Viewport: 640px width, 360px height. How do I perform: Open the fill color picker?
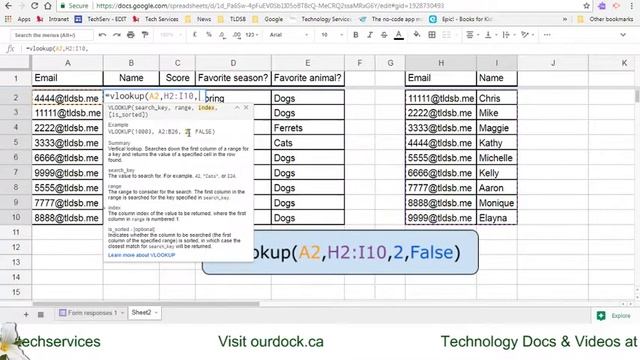(x=417, y=35)
